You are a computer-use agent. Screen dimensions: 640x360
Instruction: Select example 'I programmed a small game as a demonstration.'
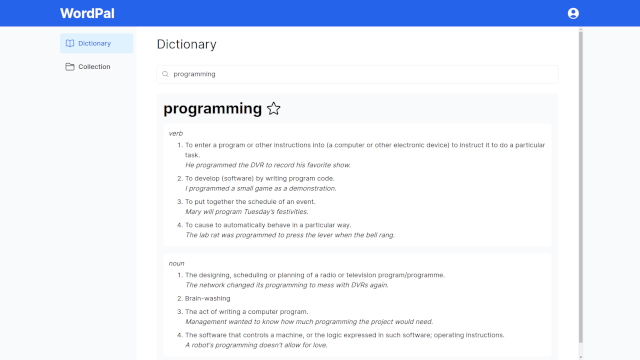pos(261,189)
